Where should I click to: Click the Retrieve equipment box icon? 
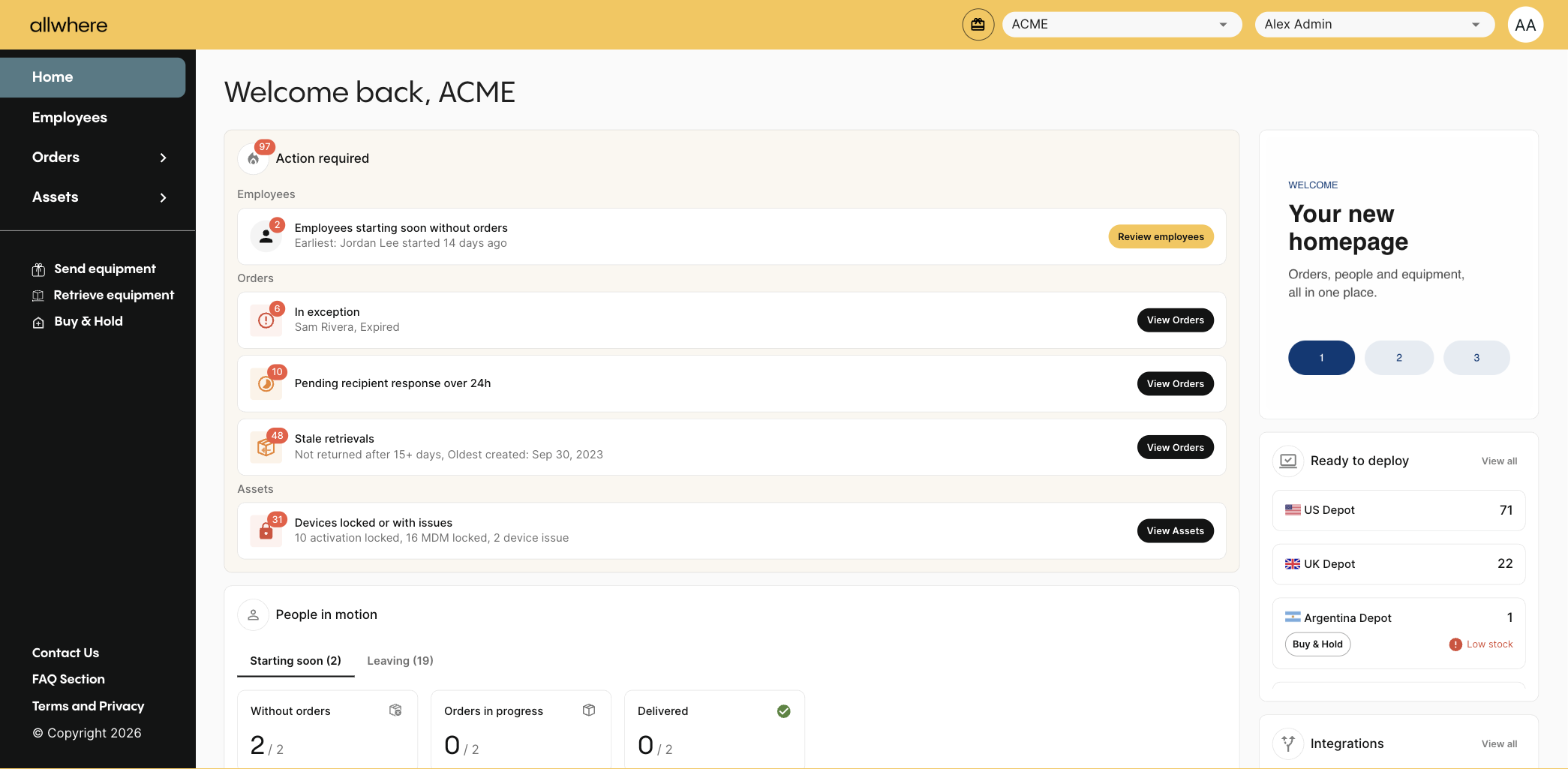pyautogui.click(x=39, y=295)
